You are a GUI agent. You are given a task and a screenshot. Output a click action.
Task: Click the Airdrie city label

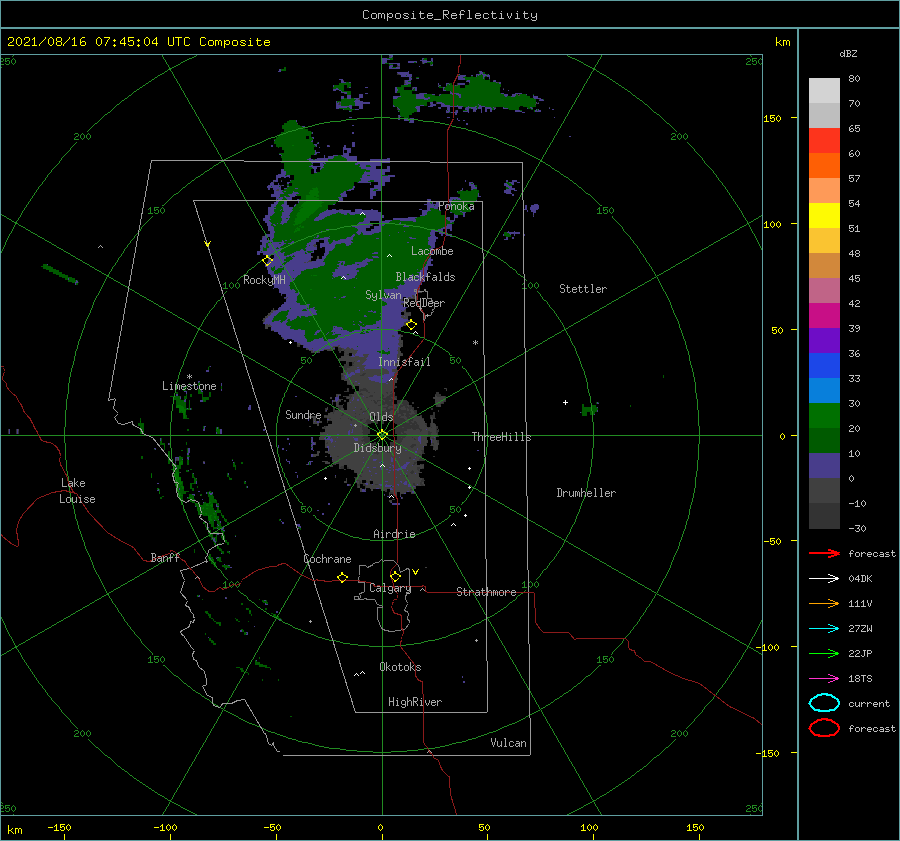[x=394, y=534]
